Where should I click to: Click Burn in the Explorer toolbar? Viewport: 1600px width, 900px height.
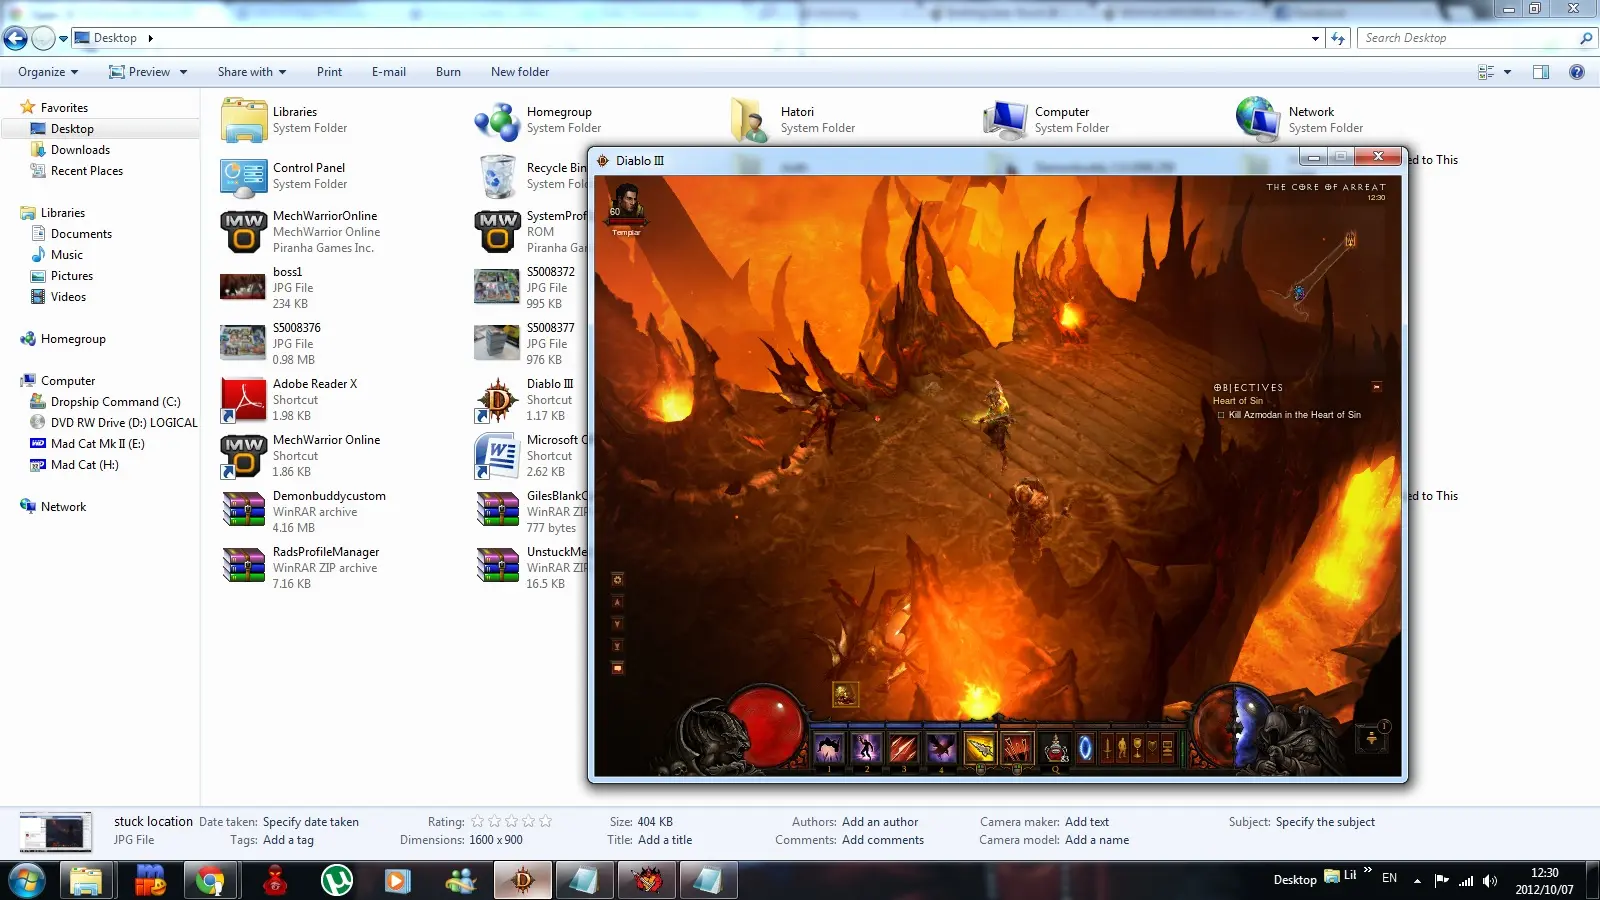(448, 72)
